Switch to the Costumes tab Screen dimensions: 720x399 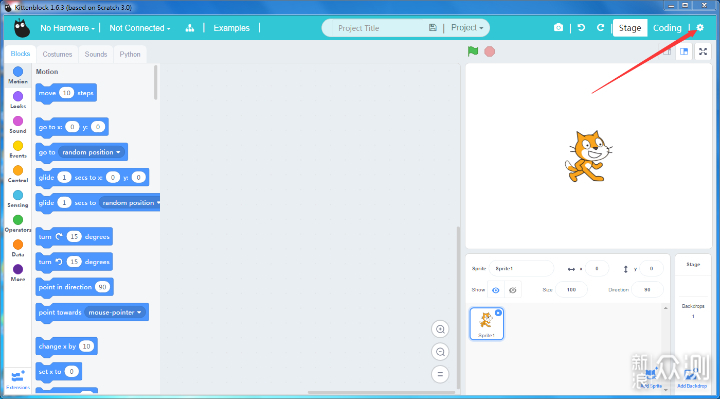click(57, 54)
